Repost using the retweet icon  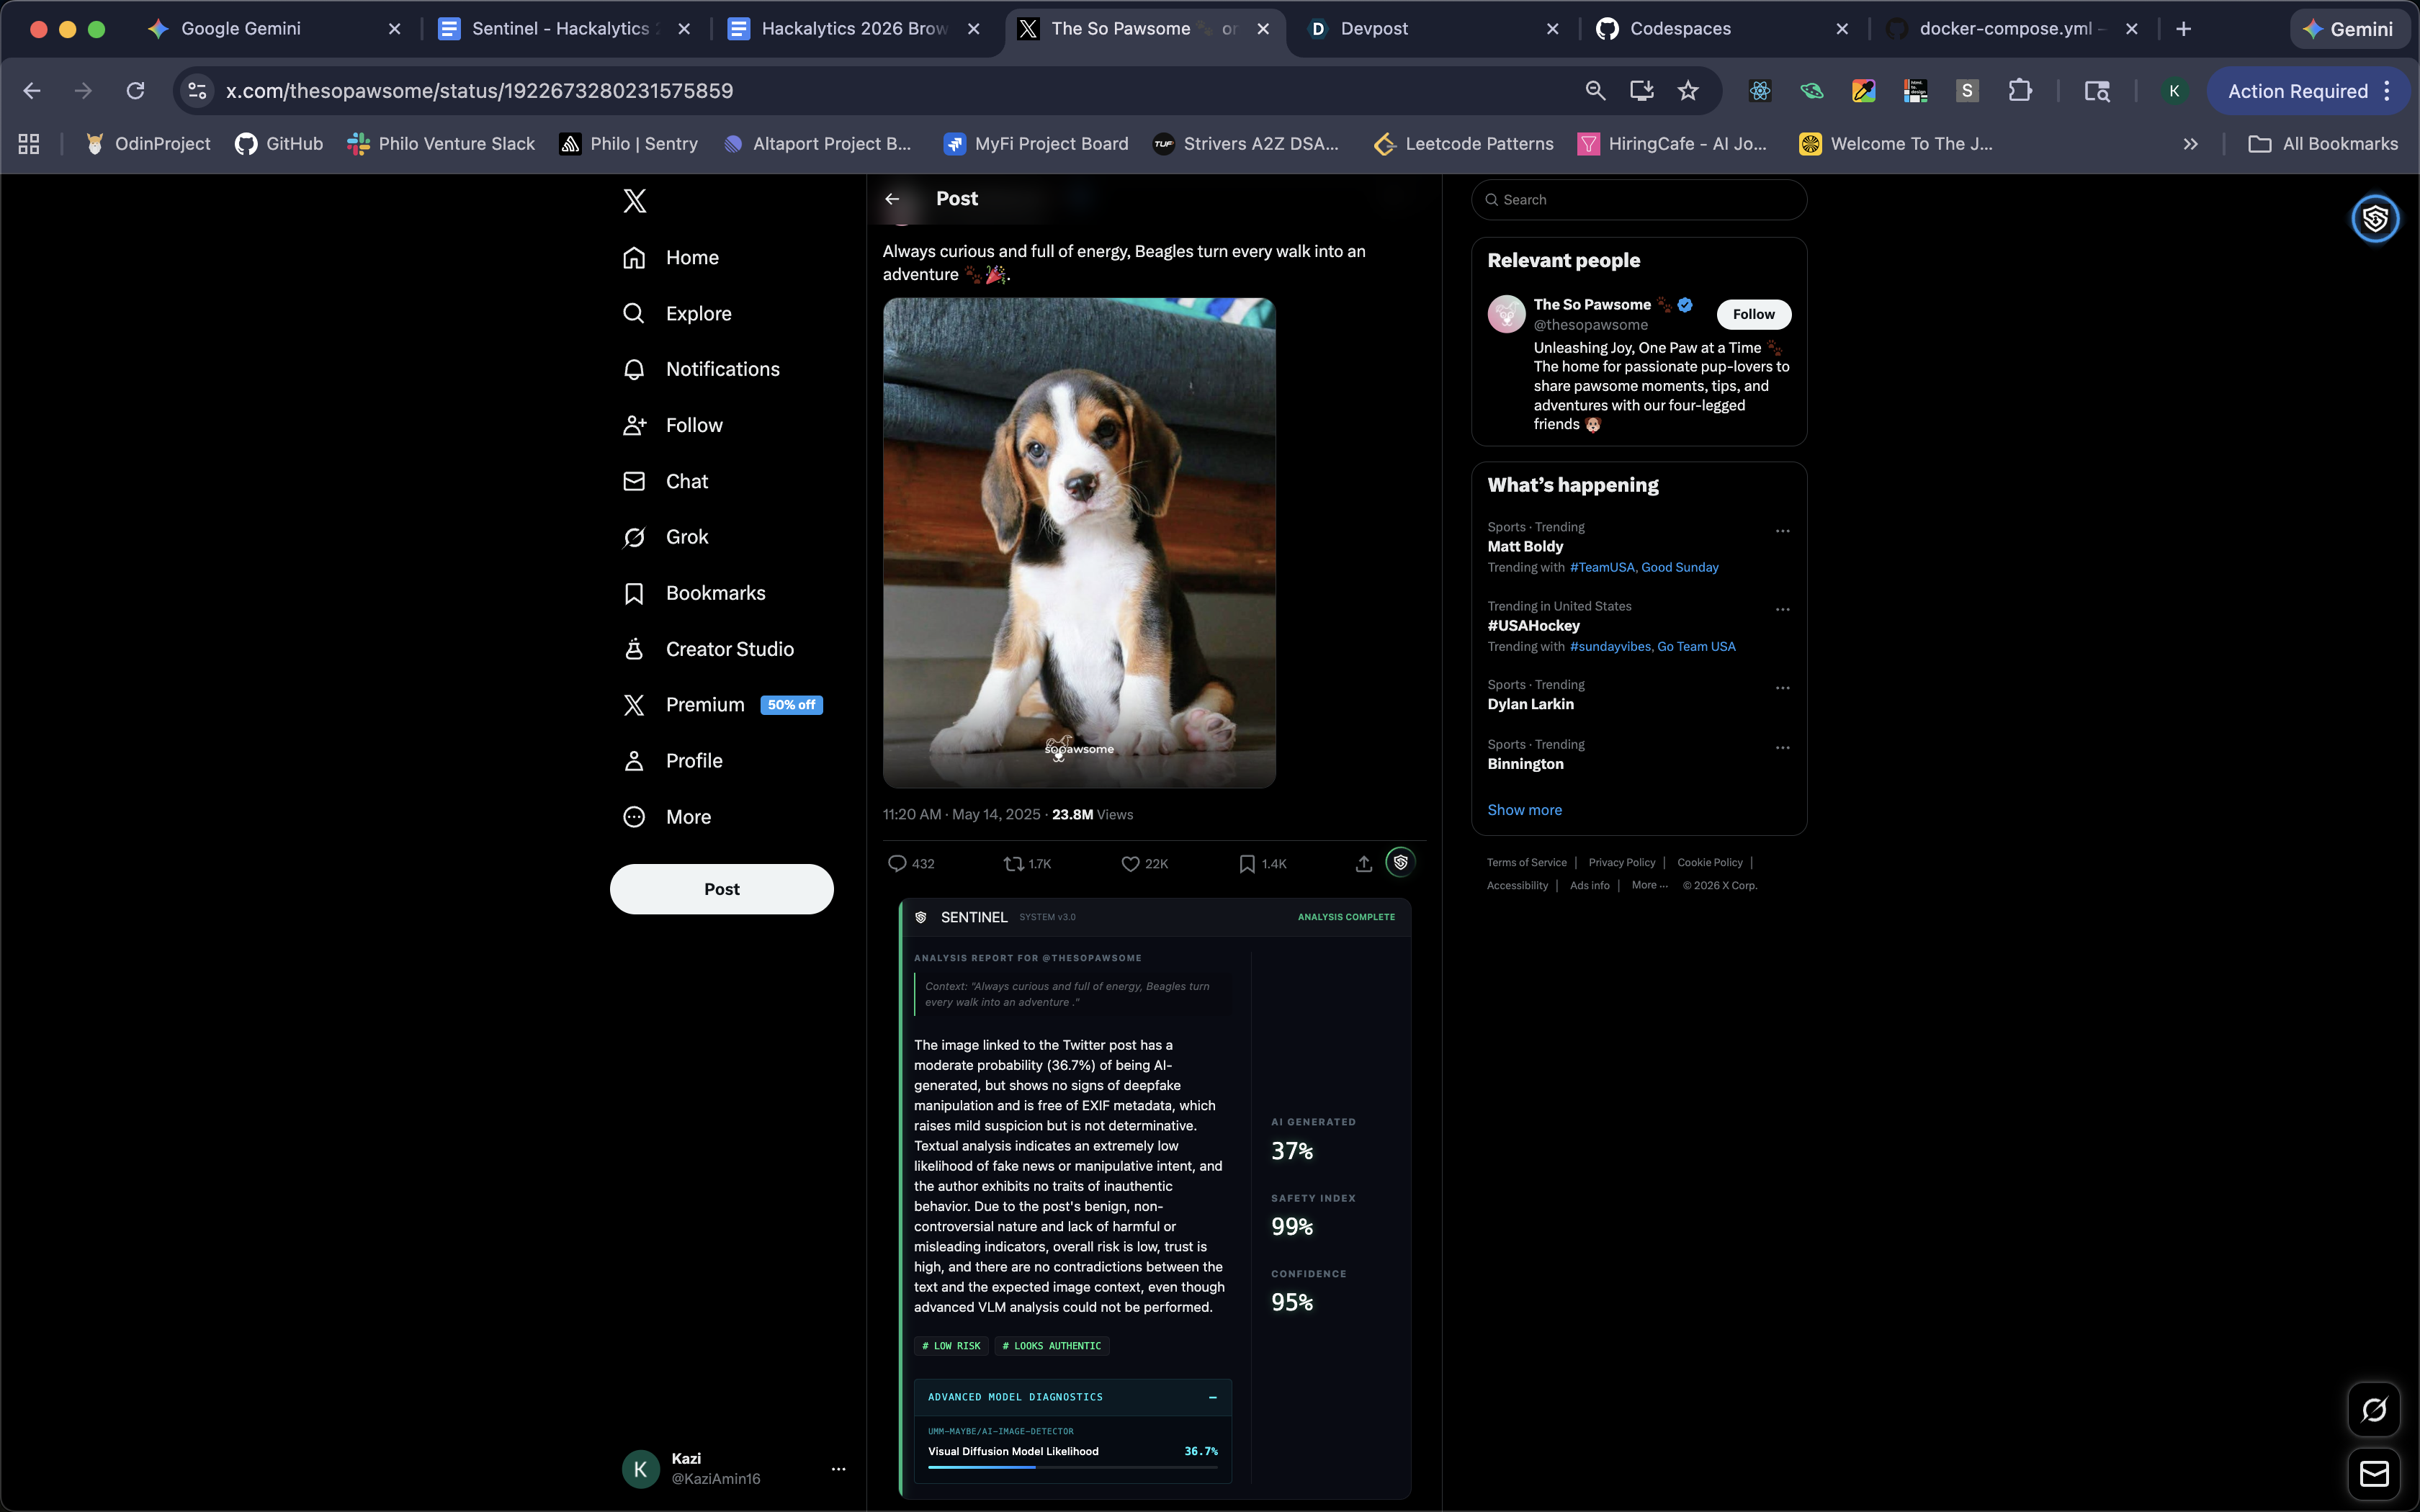pyautogui.click(x=1013, y=864)
